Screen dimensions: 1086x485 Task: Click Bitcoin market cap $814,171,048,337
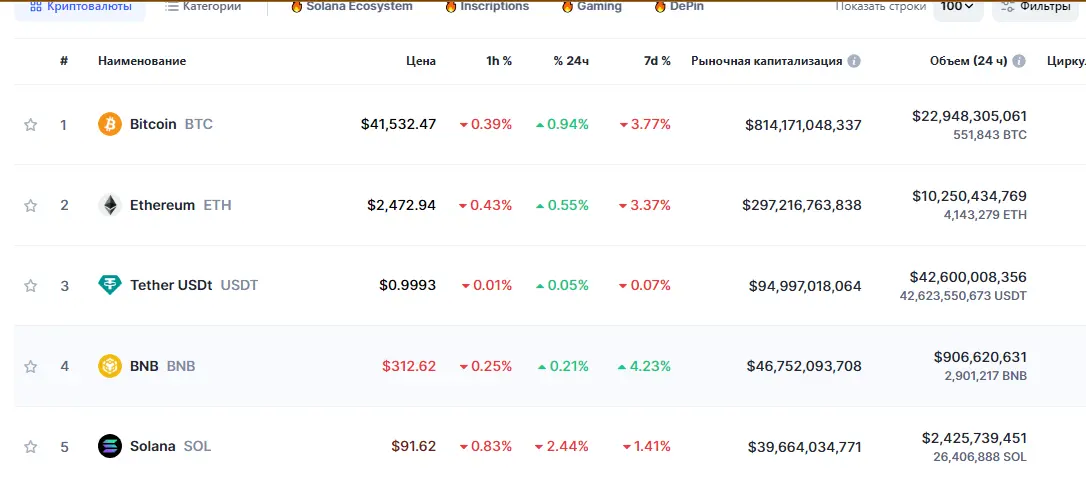point(803,125)
